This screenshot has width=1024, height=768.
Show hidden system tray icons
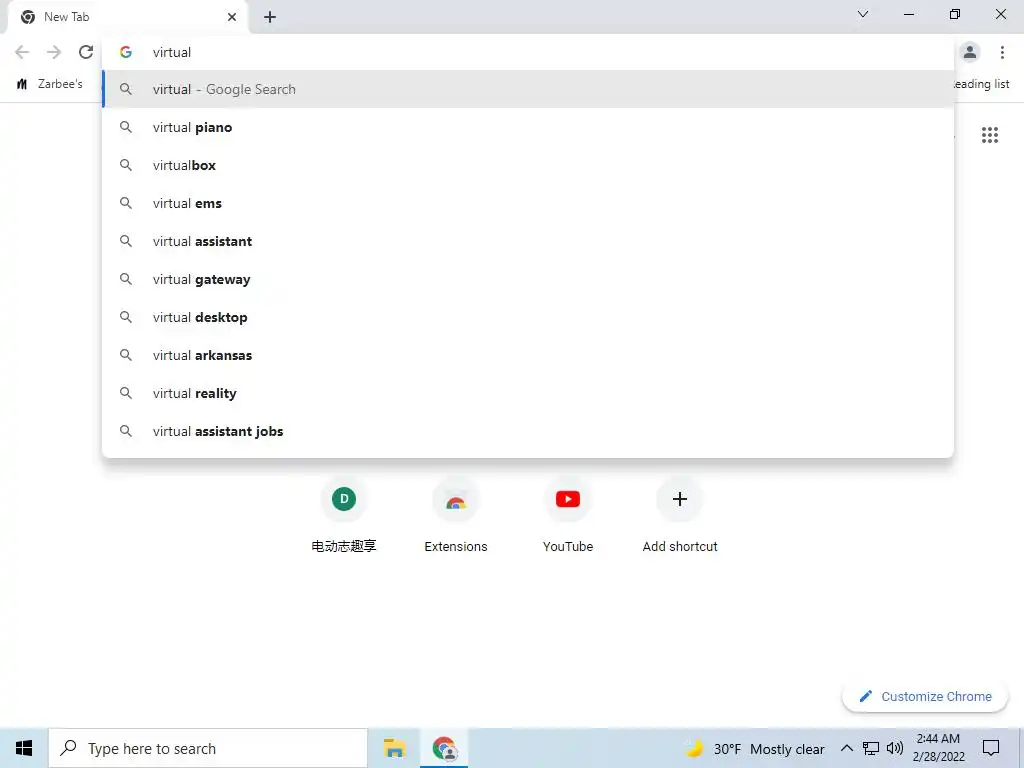[846, 748]
